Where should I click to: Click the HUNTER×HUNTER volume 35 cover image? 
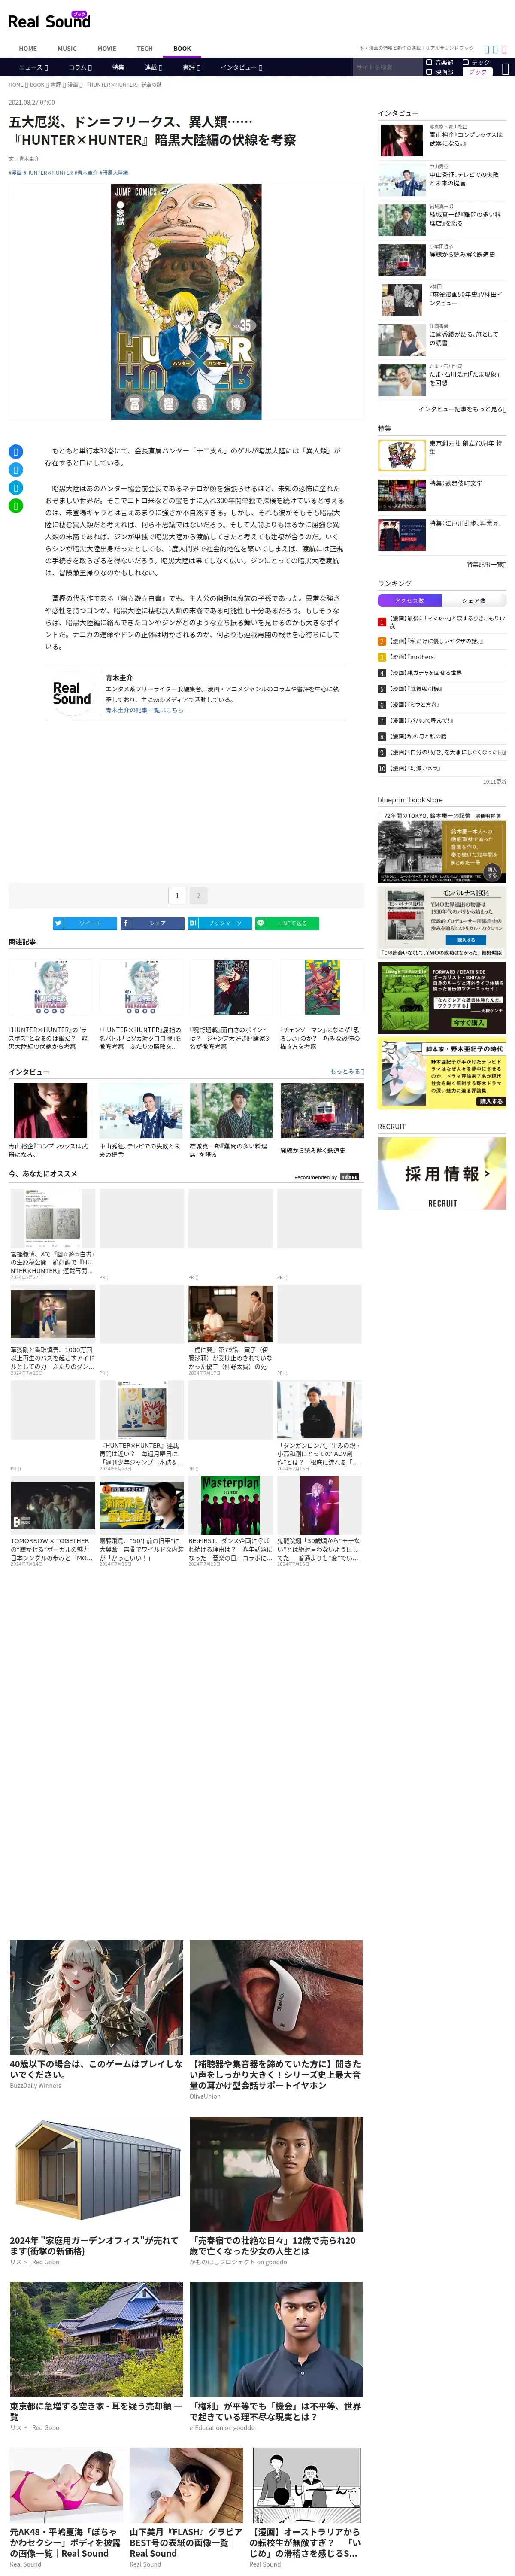pyautogui.click(x=186, y=302)
